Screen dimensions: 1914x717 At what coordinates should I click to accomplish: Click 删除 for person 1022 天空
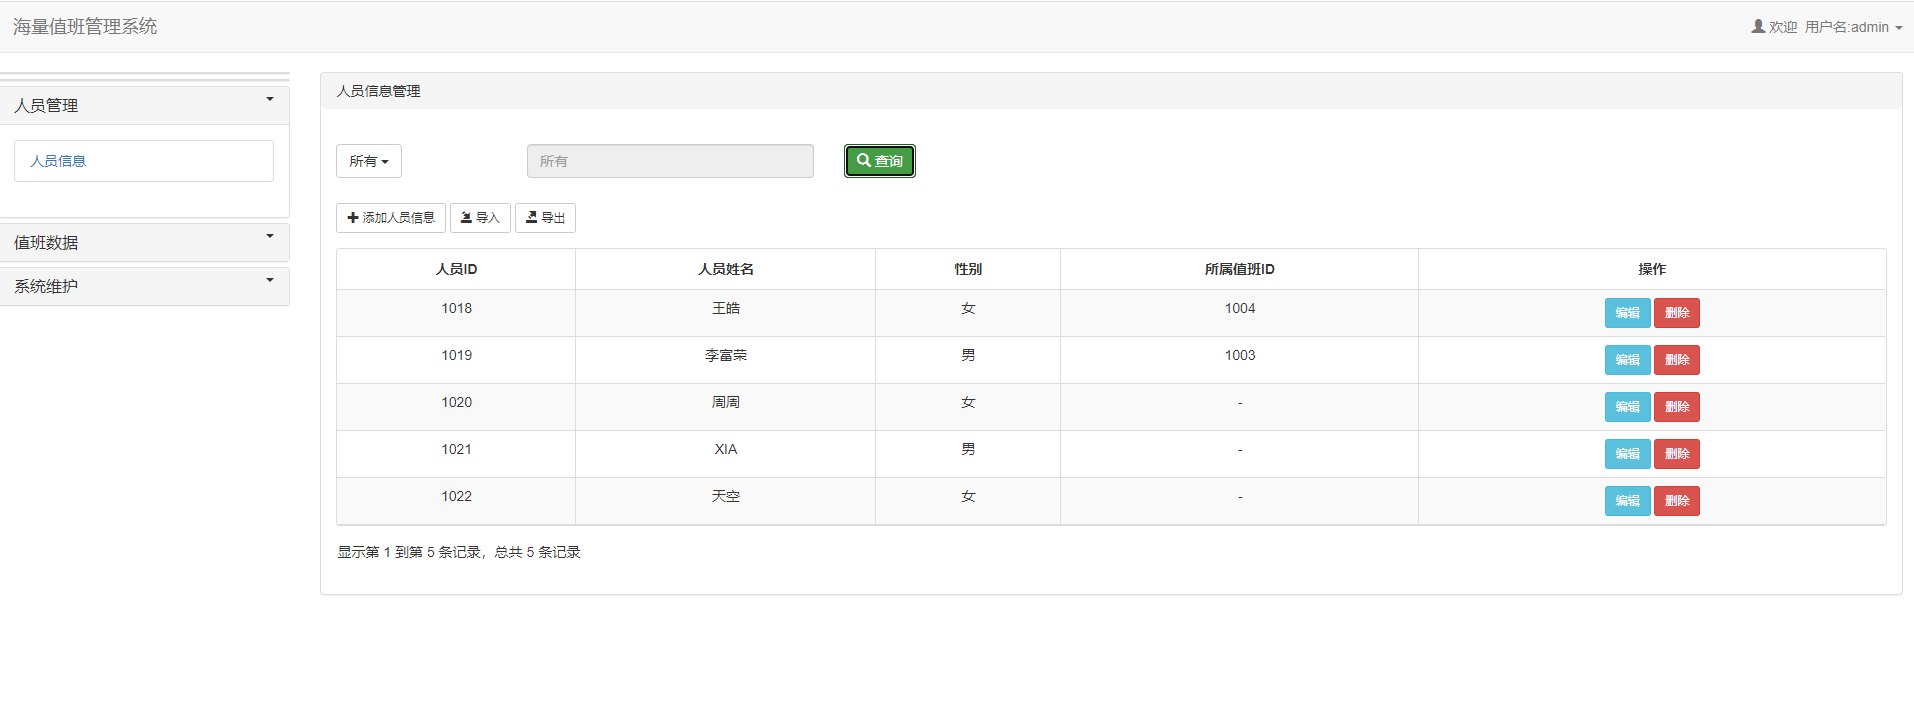pyautogui.click(x=1677, y=501)
